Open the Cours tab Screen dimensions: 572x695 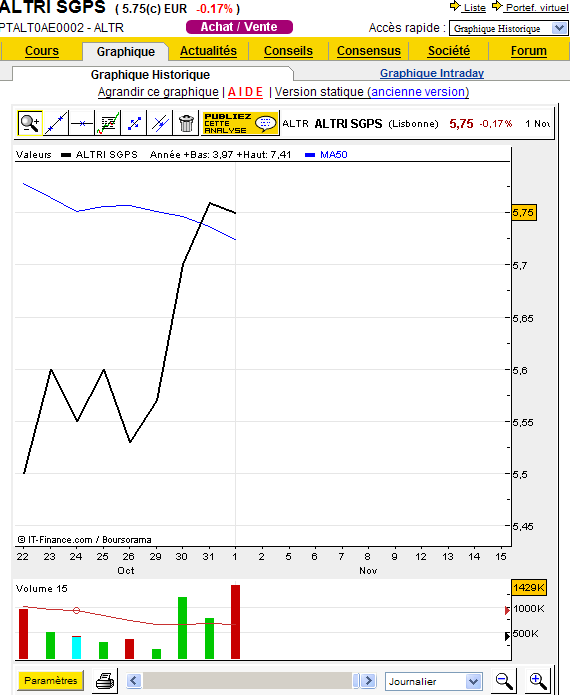click(x=42, y=51)
